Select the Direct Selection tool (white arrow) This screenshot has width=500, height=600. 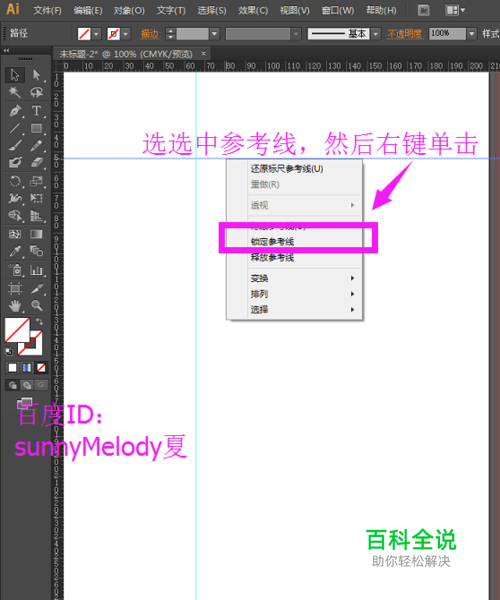(x=37, y=75)
